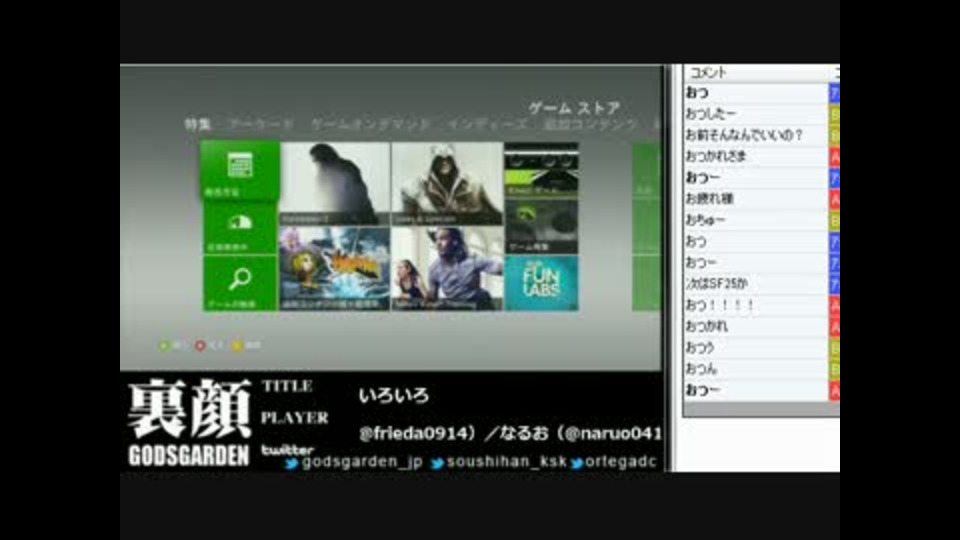
Task: Click the いろいろ title text
Action: click(x=394, y=396)
